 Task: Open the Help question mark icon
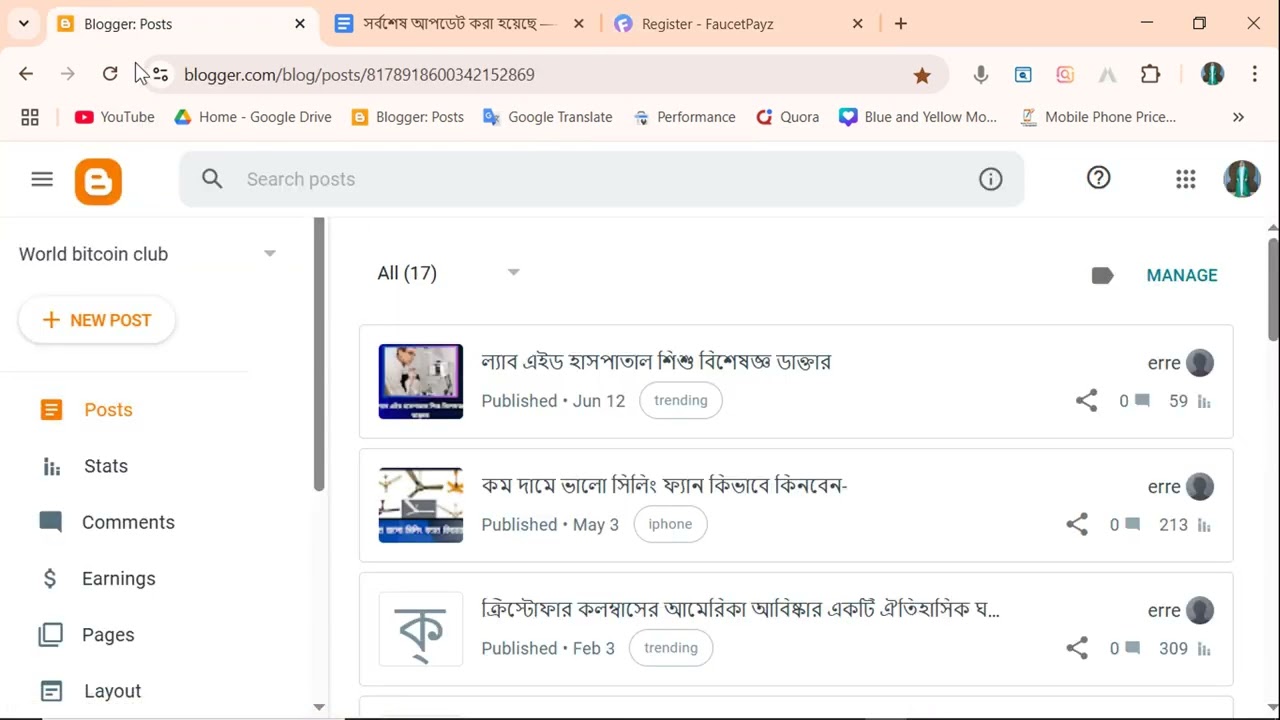tap(1098, 178)
